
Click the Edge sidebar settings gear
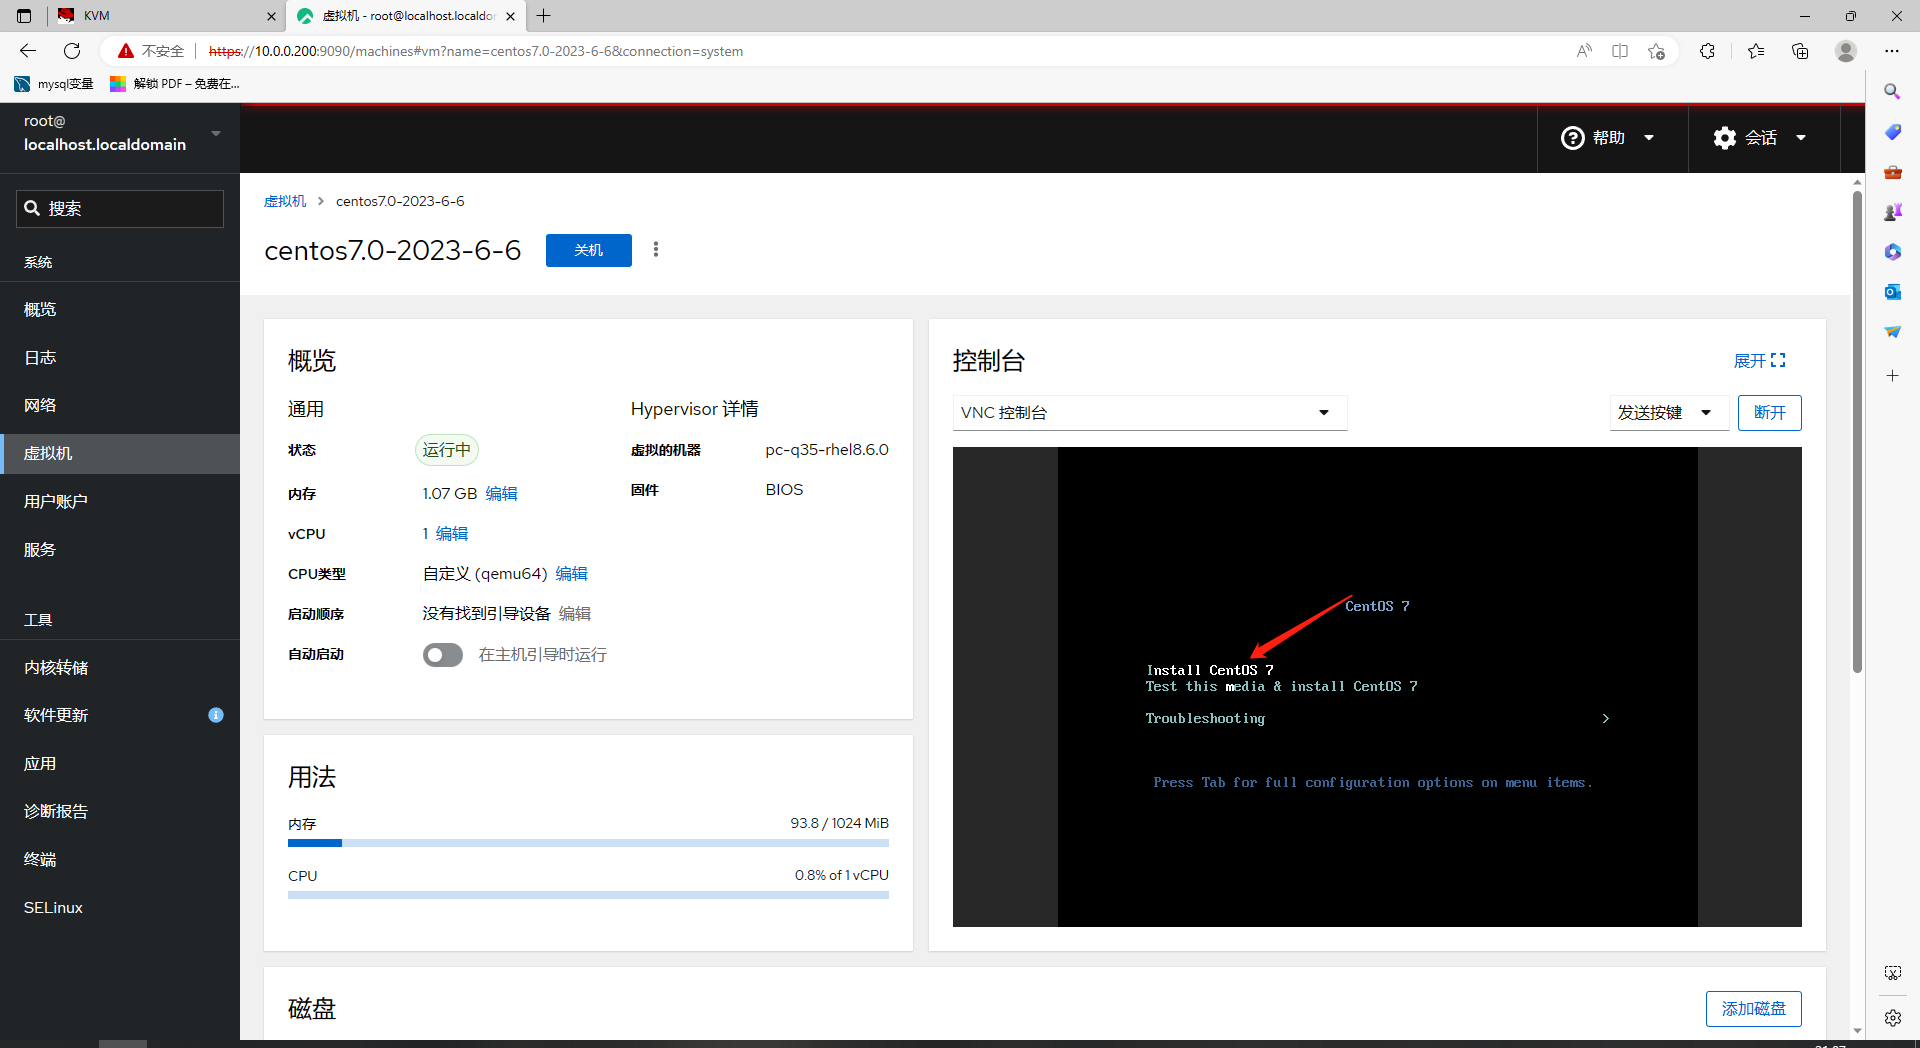pyautogui.click(x=1892, y=1018)
